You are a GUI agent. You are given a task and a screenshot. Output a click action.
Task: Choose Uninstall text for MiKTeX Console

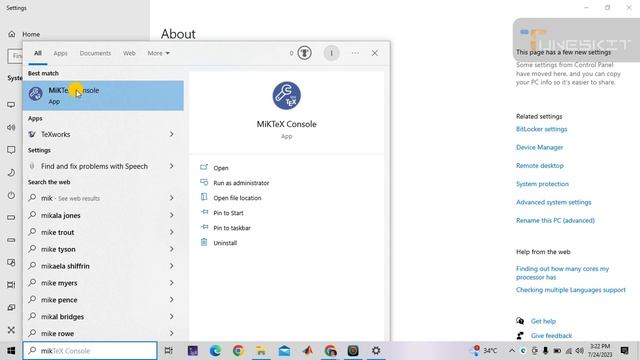(225, 243)
